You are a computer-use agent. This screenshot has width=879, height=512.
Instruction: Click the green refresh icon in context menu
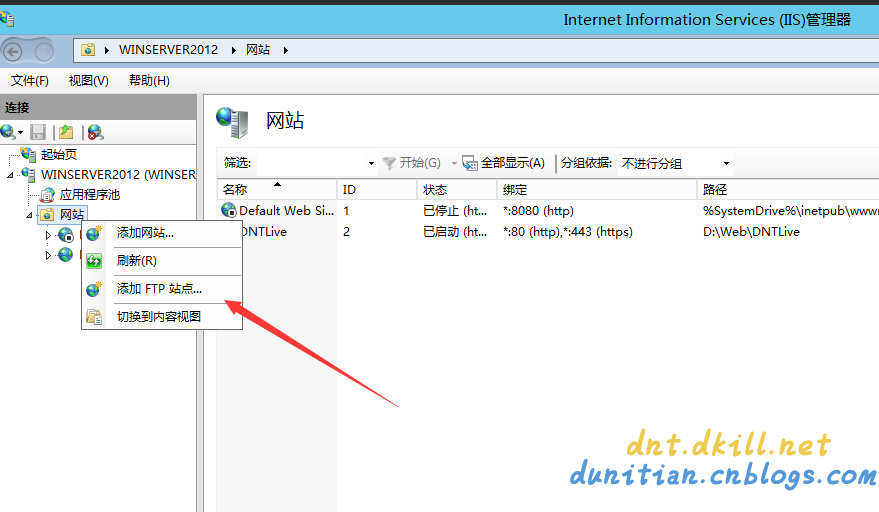pyautogui.click(x=94, y=261)
